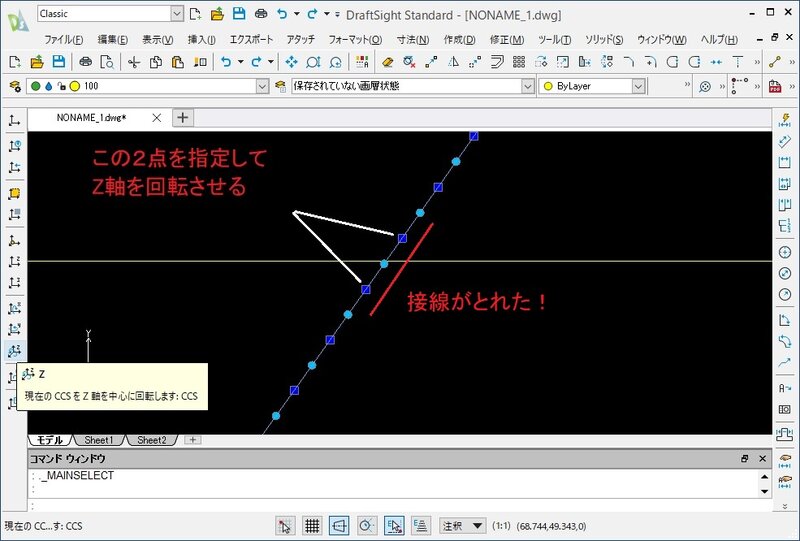Close the command window panel
Viewport: 800px width, 541px height.
click(x=762, y=459)
